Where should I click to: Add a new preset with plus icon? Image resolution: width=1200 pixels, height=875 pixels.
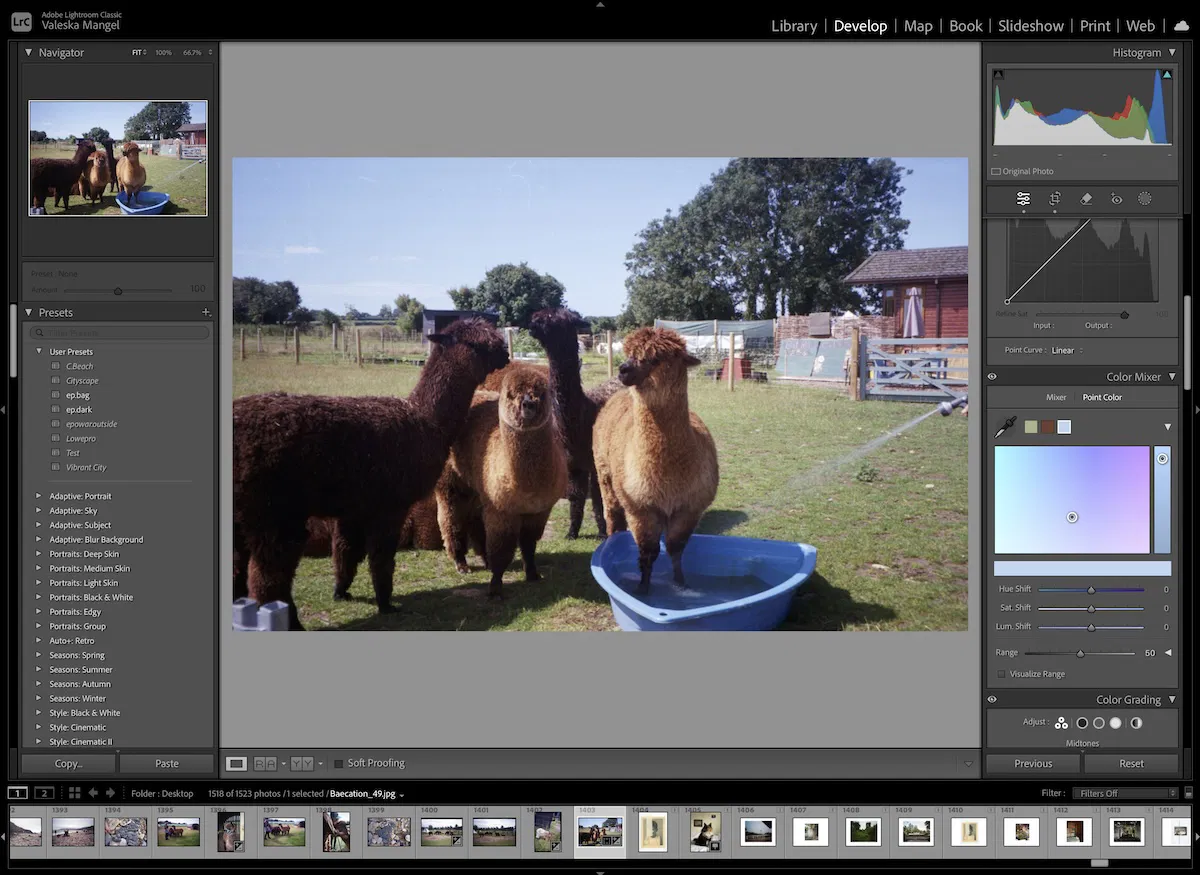pyautogui.click(x=206, y=313)
